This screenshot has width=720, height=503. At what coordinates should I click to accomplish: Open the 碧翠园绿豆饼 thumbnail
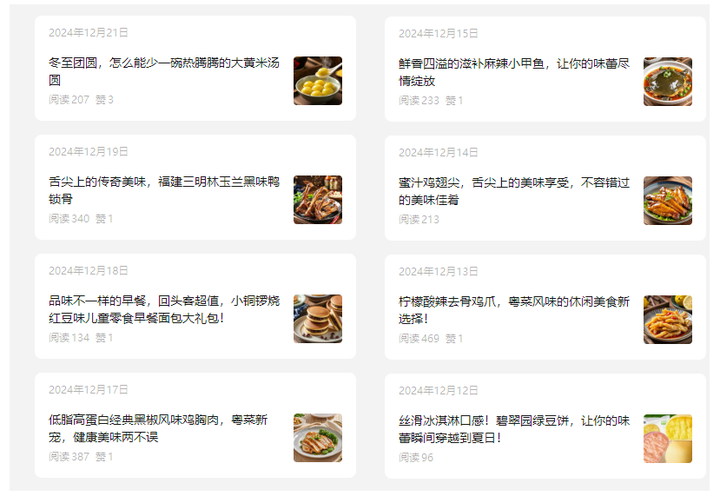(x=668, y=439)
